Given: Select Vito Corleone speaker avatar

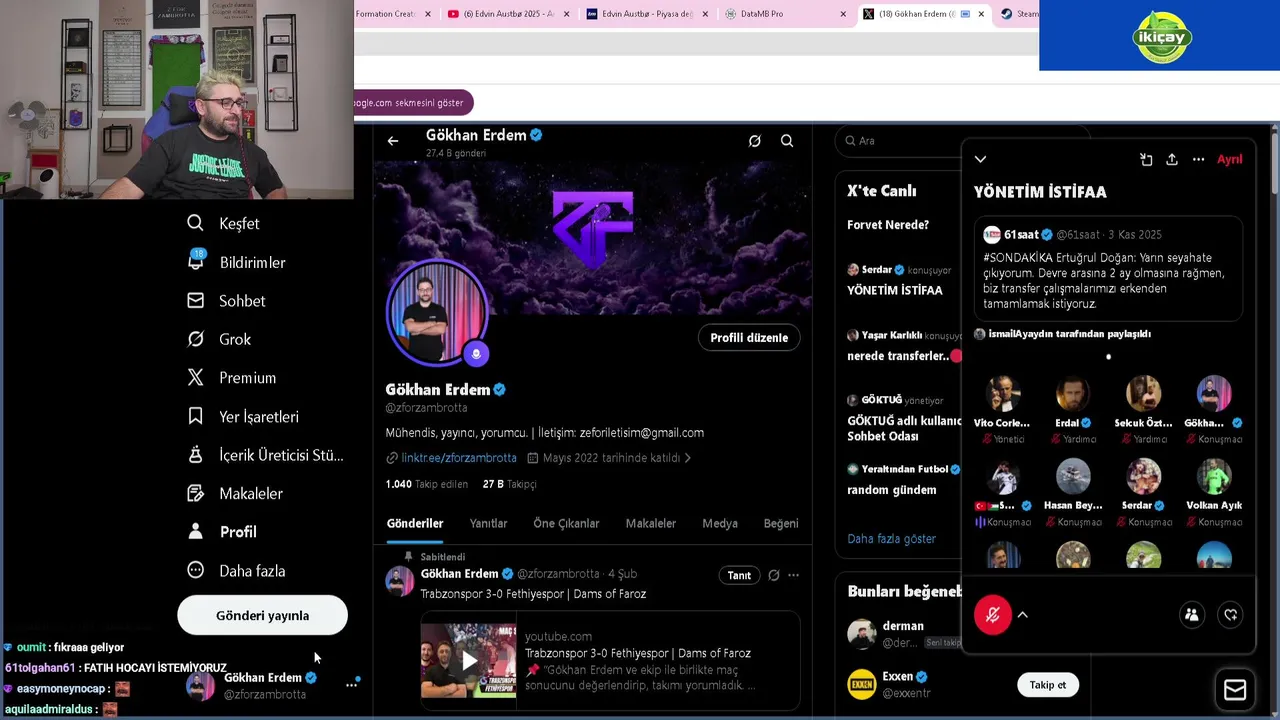Looking at the screenshot, I should [1003, 394].
